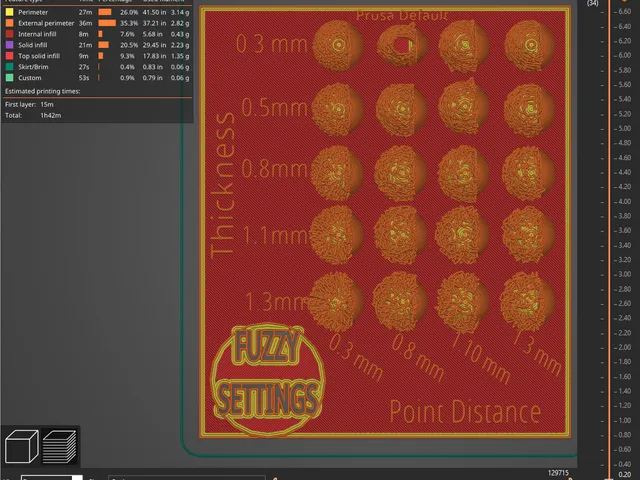The height and width of the screenshot is (480, 640).
Task: Click the vertical layer slider track
Action: [x=609, y=240]
